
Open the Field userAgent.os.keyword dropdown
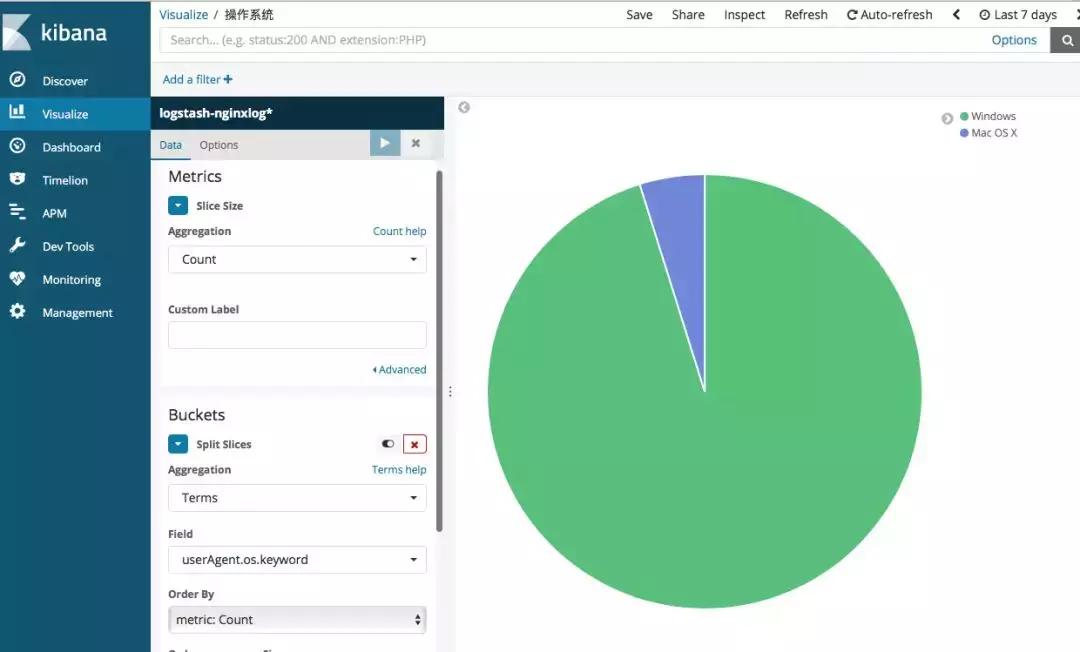(x=296, y=559)
